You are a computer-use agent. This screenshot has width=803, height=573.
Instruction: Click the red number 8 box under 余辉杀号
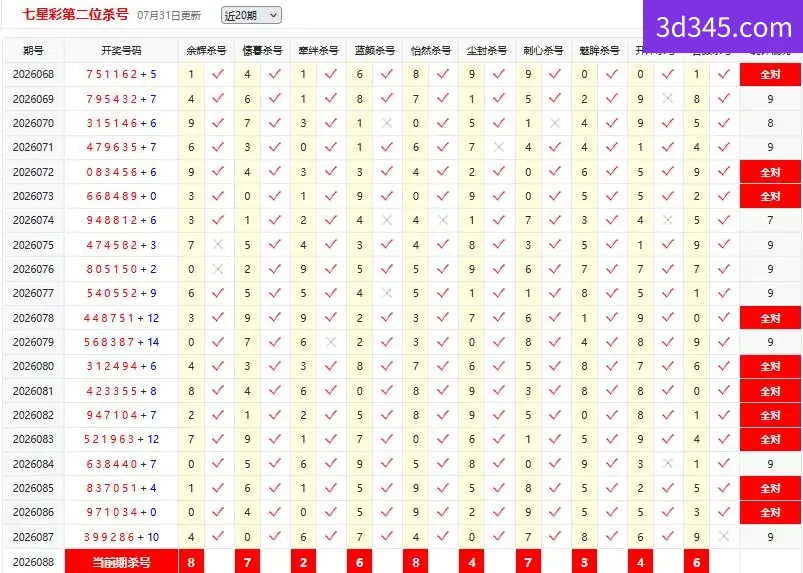pyautogui.click(x=191, y=562)
